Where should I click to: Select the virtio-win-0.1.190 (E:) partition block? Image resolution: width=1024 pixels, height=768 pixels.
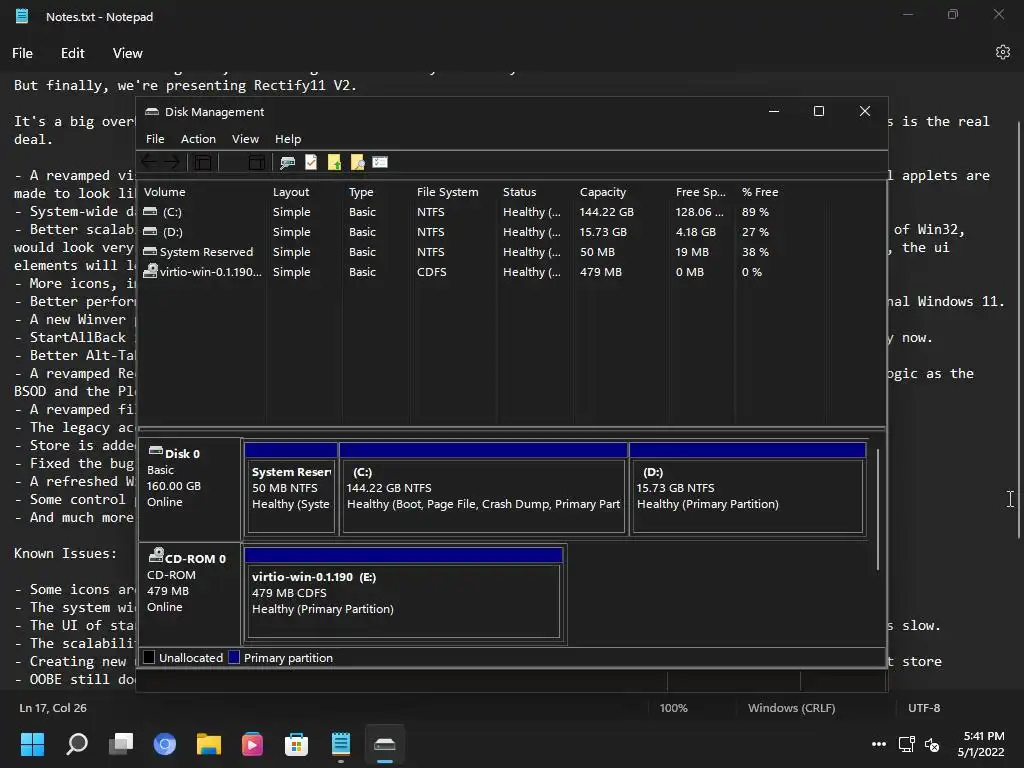coord(404,593)
